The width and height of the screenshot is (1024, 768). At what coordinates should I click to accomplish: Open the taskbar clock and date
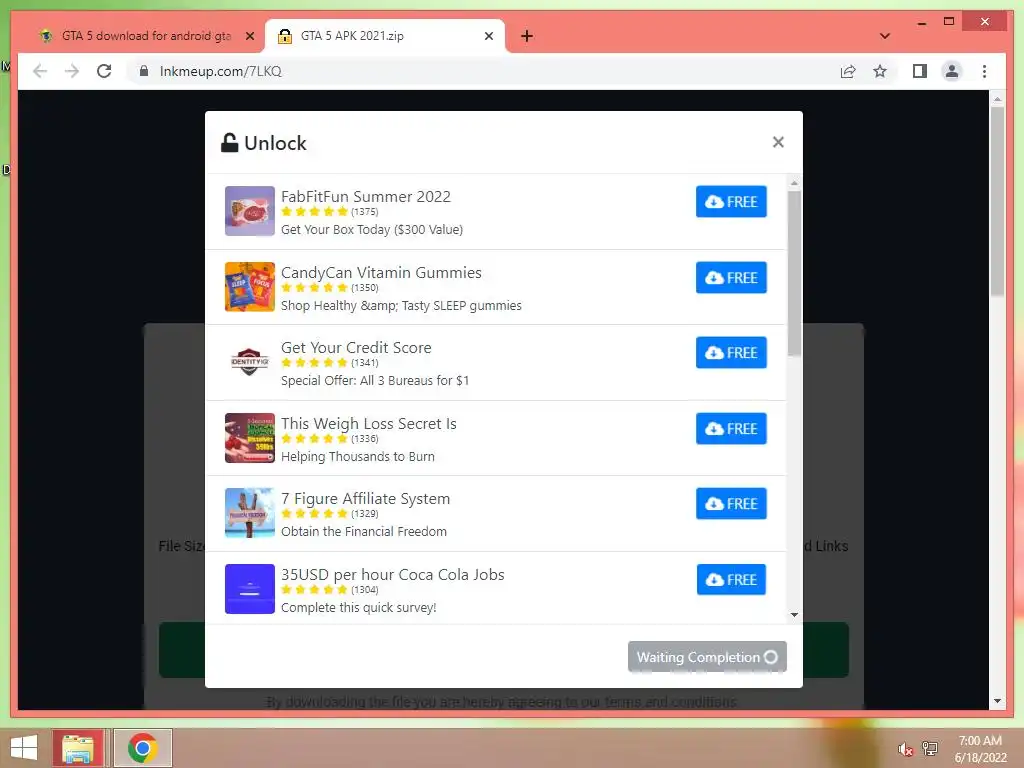point(980,749)
